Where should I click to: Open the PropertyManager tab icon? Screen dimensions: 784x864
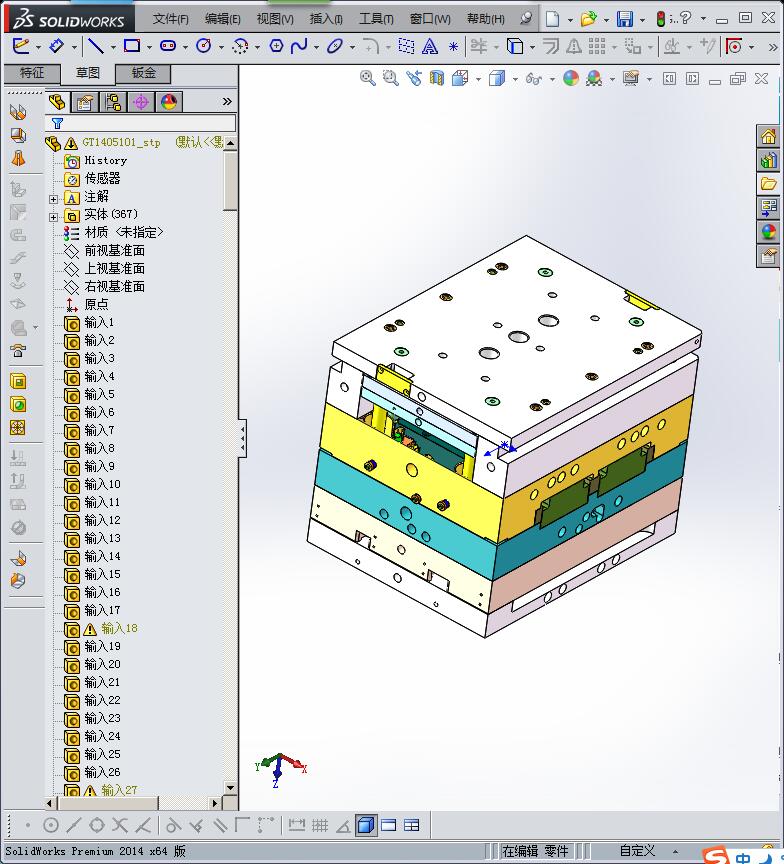(x=85, y=102)
